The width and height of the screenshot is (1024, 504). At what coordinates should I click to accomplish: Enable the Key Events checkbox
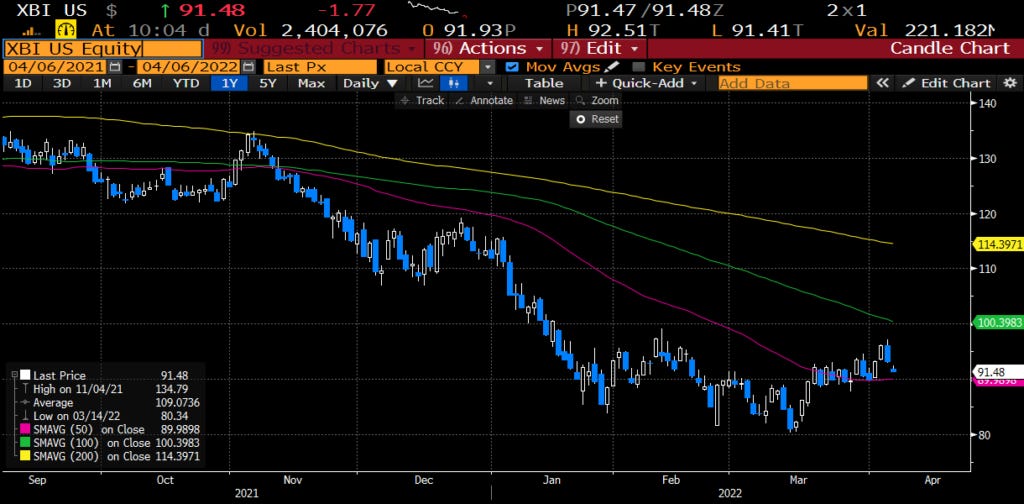639,67
